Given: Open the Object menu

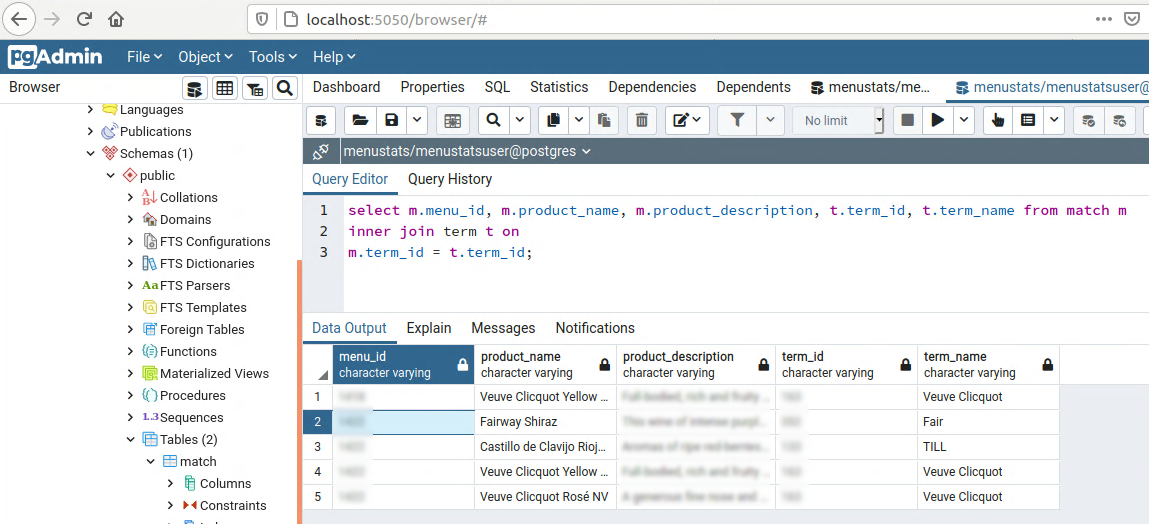Looking at the screenshot, I should 205,56.
